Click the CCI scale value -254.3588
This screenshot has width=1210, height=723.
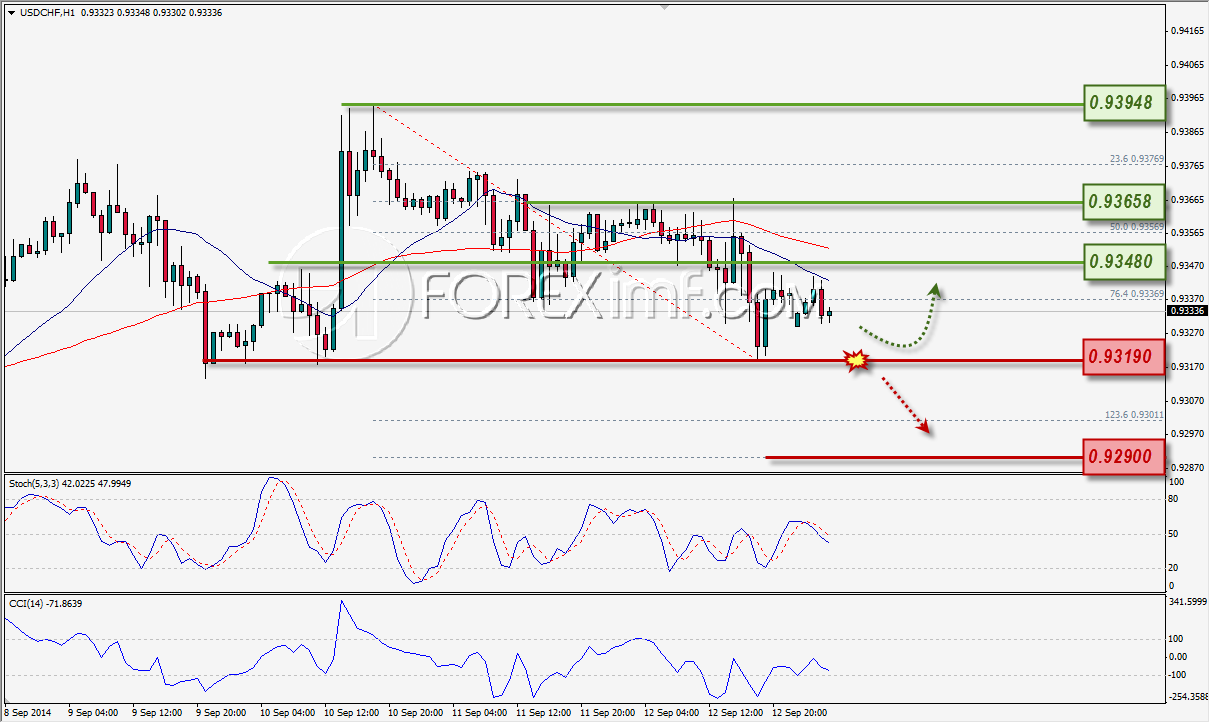tap(1188, 696)
